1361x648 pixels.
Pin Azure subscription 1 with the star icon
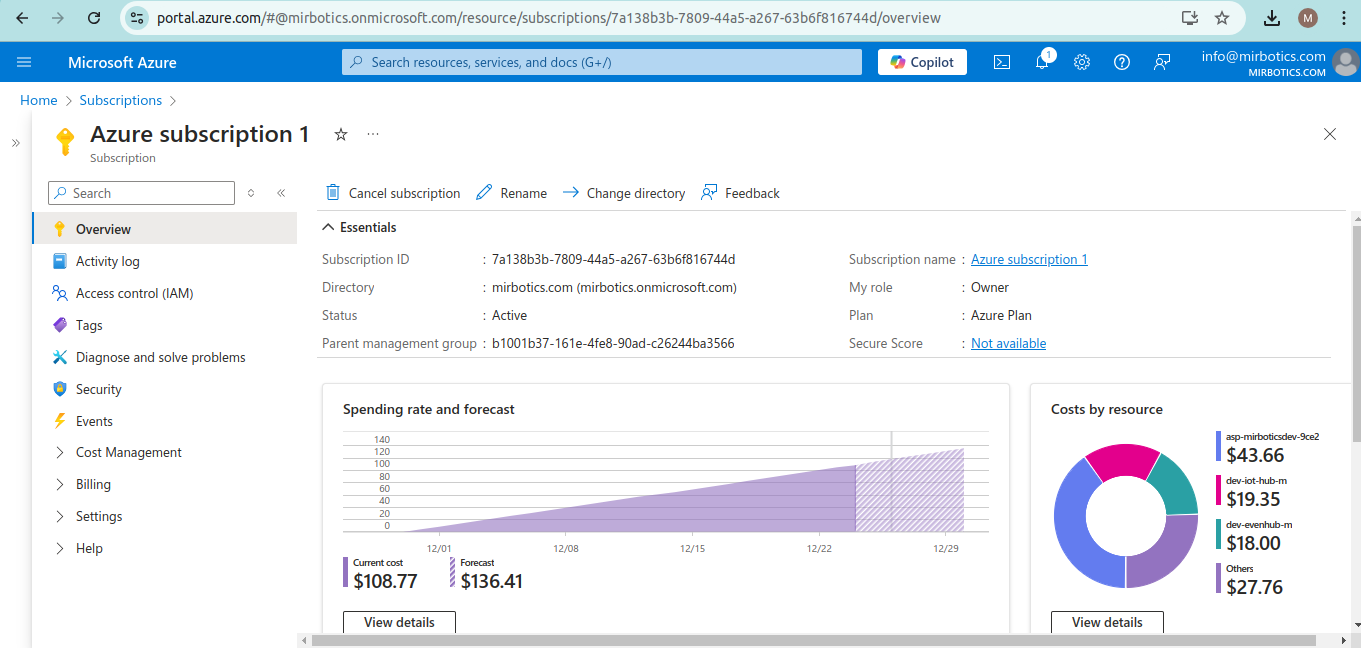pos(341,134)
